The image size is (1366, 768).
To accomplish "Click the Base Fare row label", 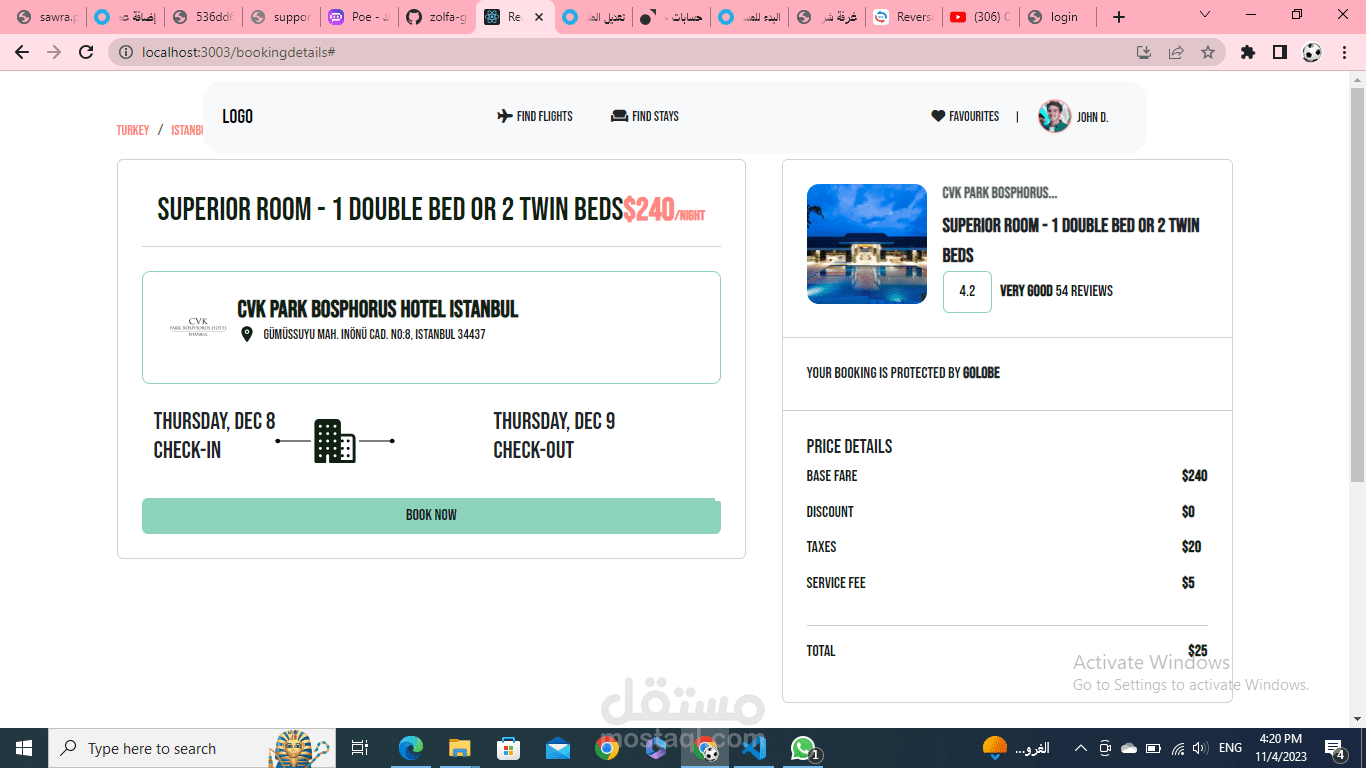I will click(x=832, y=476).
